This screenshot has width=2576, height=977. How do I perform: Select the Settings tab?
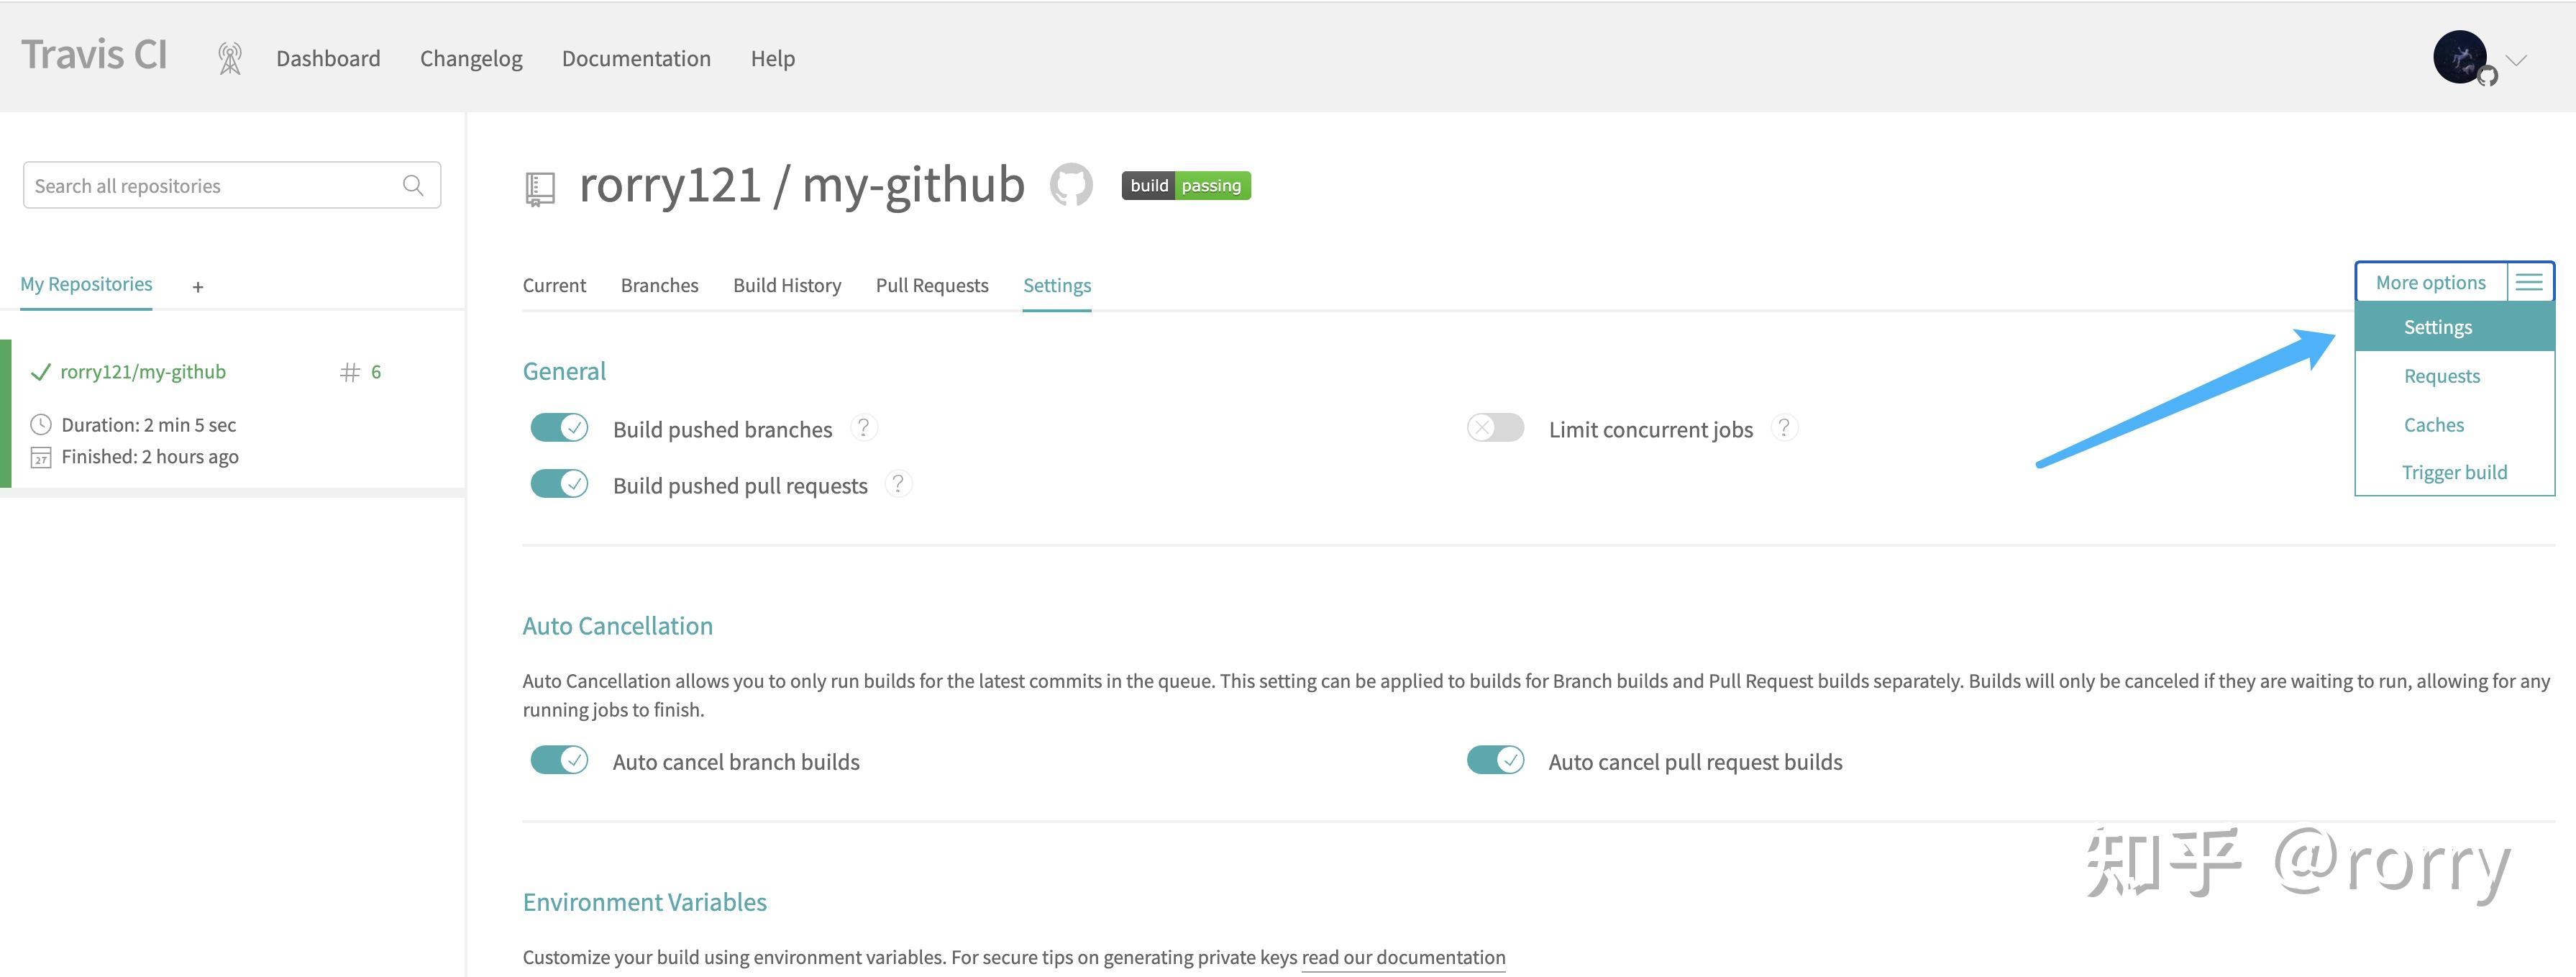click(x=1057, y=285)
